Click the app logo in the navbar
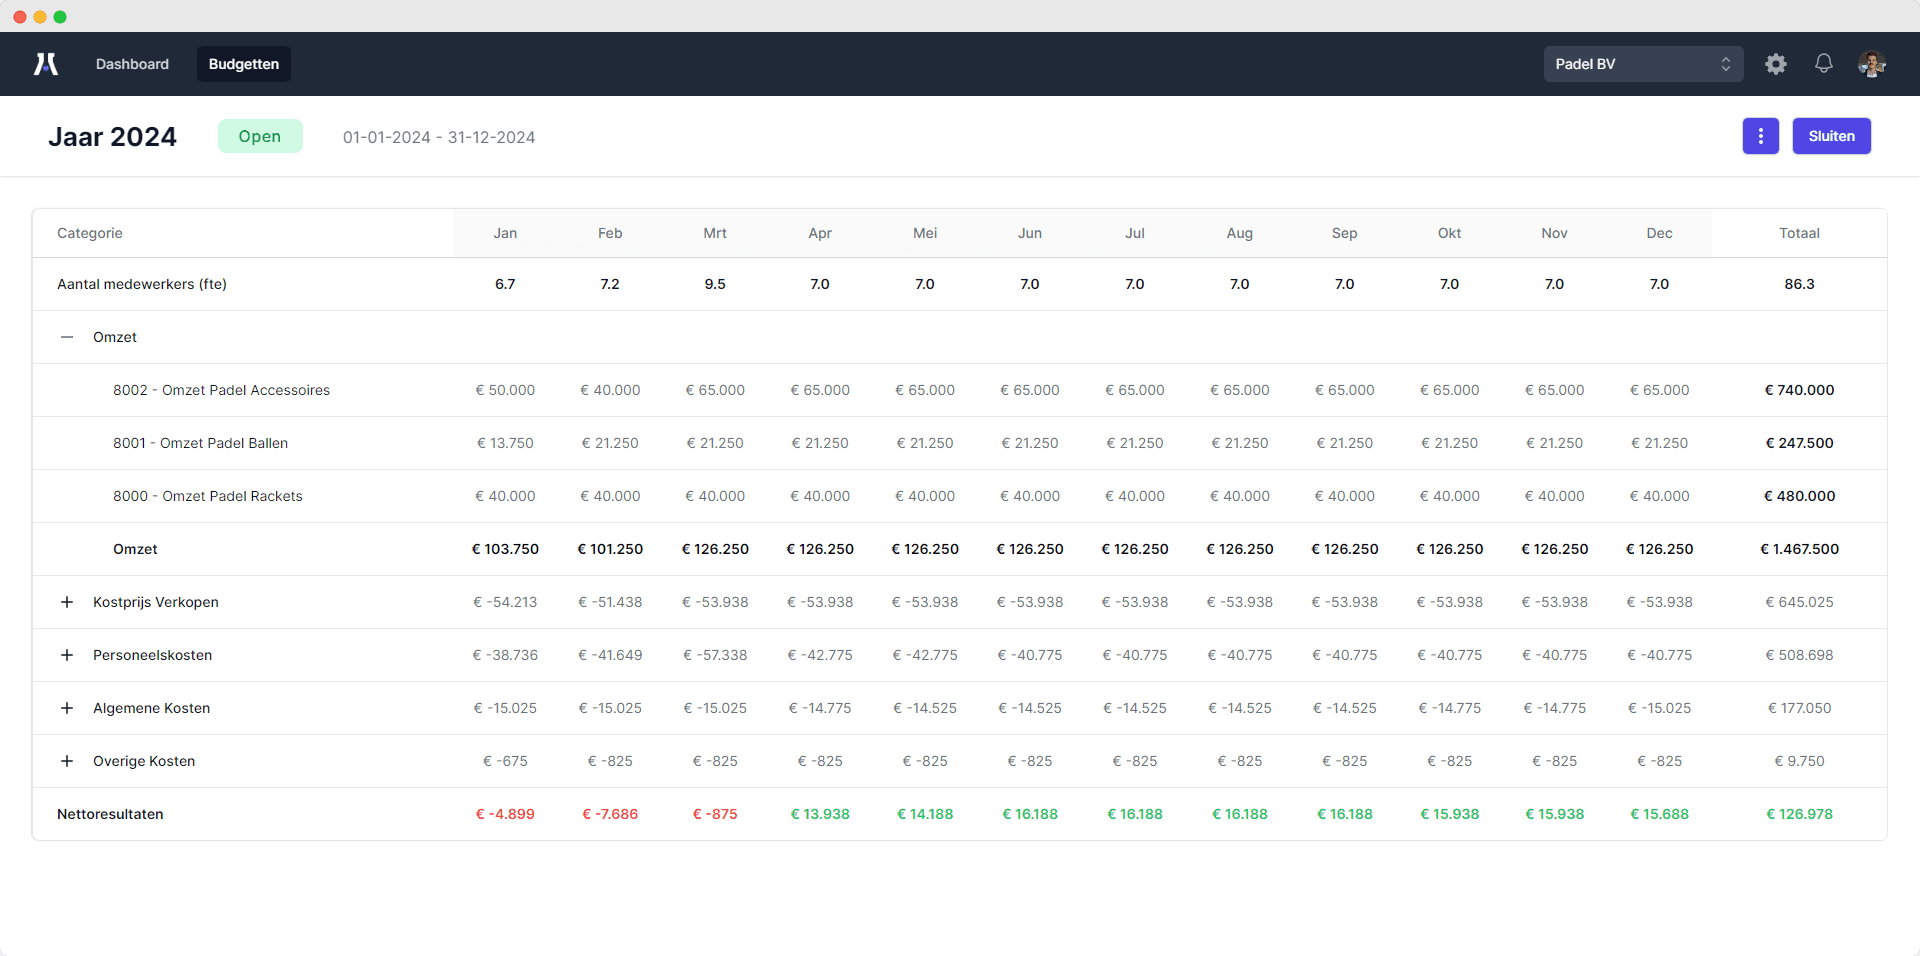This screenshot has height=956, width=1920. pyautogui.click(x=46, y=64)
